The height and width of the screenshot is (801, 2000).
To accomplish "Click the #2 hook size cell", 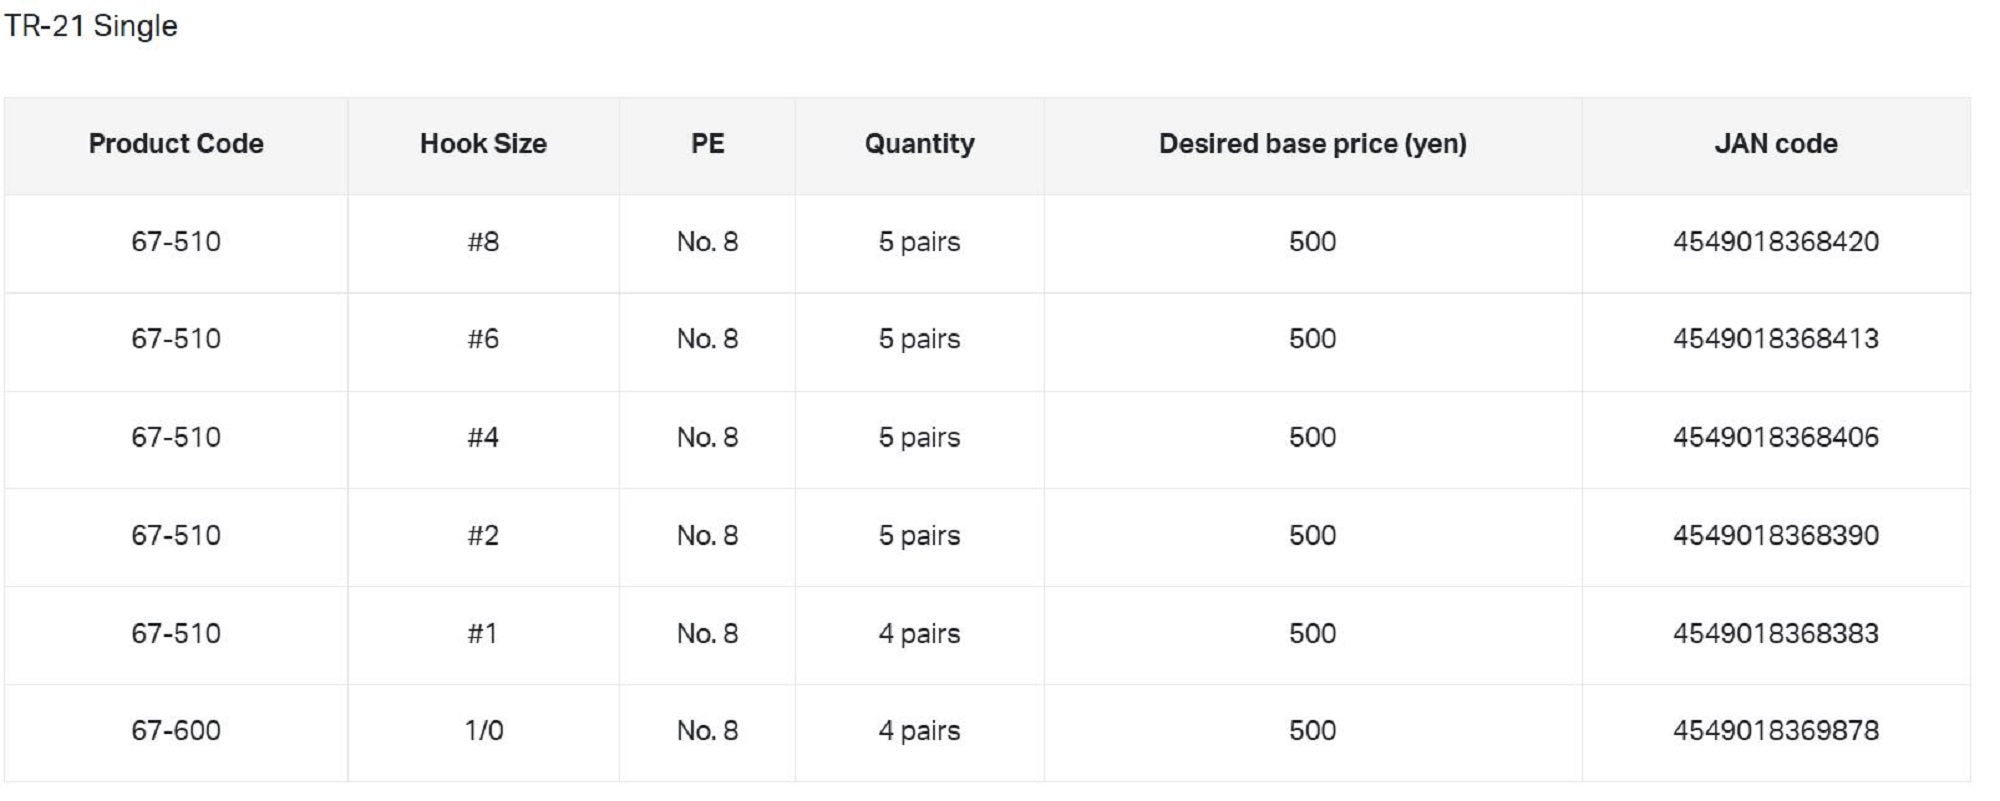I will click(483, 535).
